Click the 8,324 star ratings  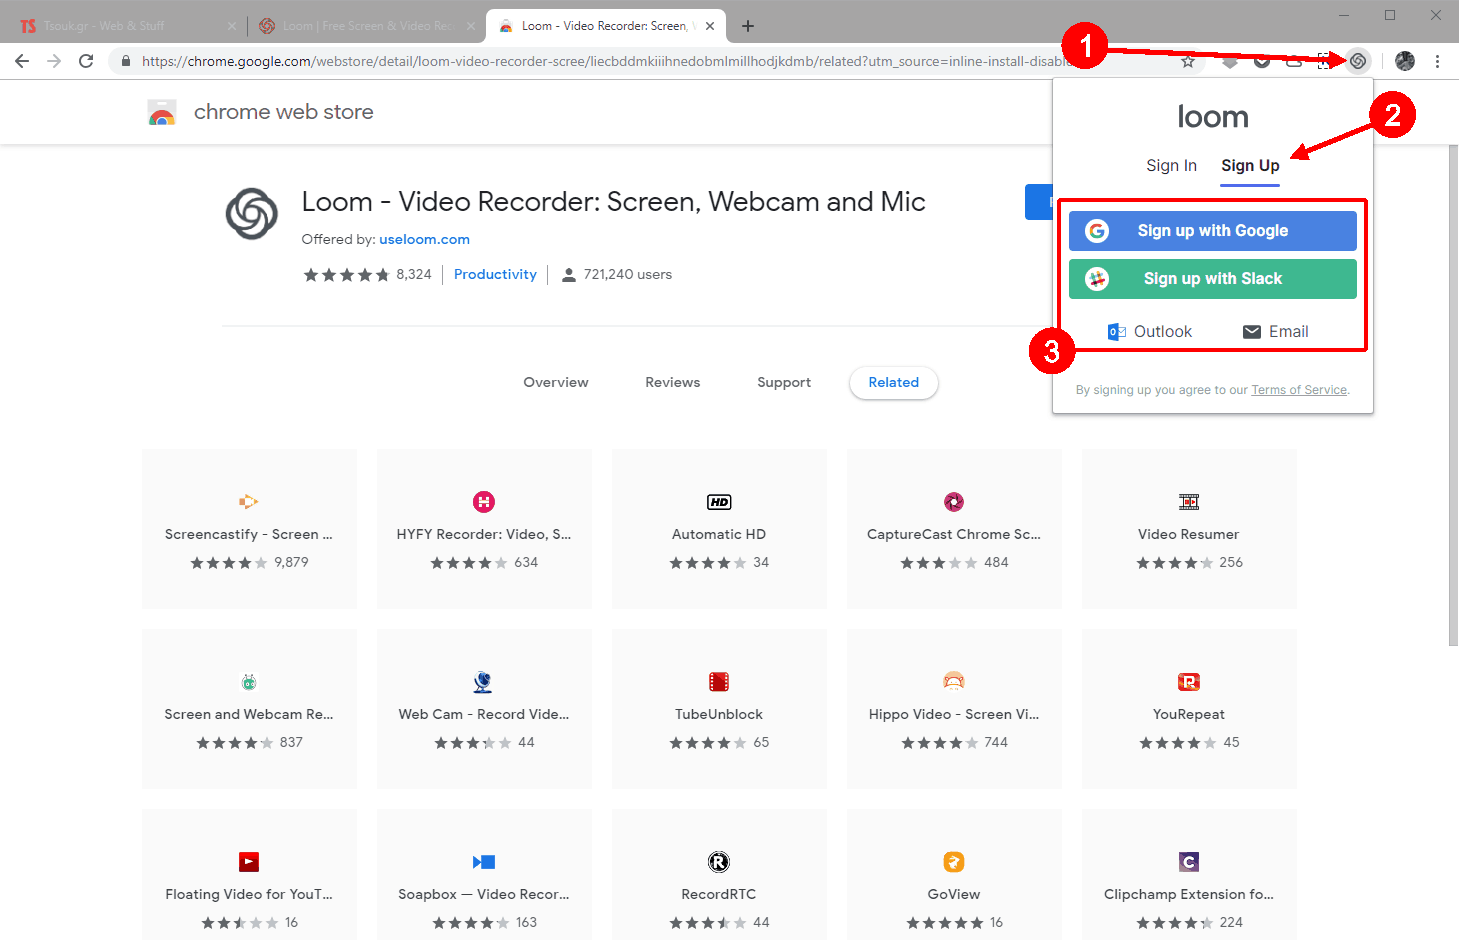[x=367, y=275]
